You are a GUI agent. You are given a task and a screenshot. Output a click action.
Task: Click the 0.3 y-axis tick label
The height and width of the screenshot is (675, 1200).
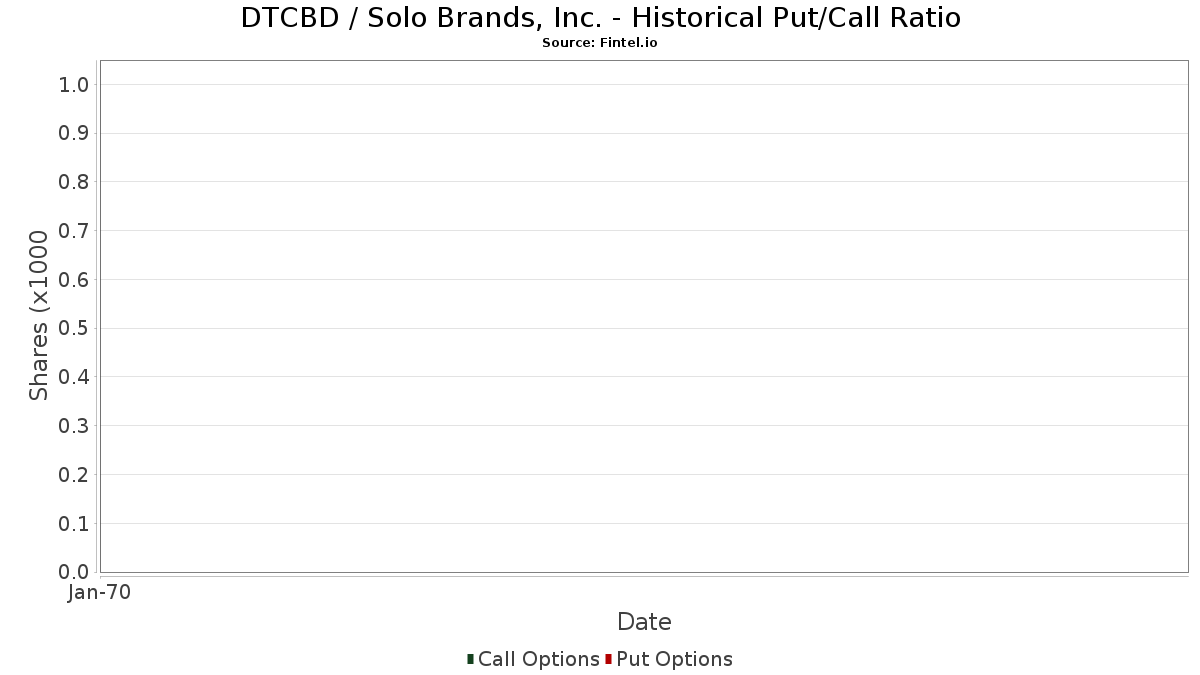click(75, 426)
